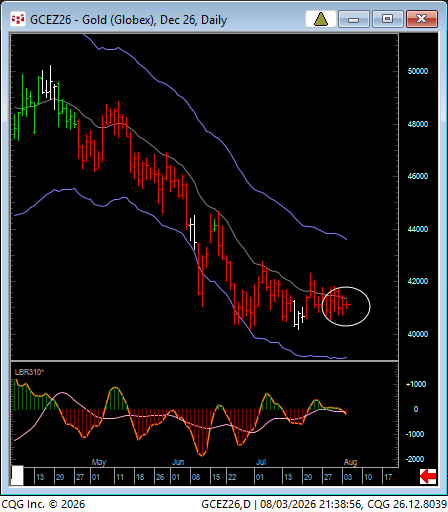Click date 10 on the time axis
This screenshot has height=512, width=448.
pos(368,477)
